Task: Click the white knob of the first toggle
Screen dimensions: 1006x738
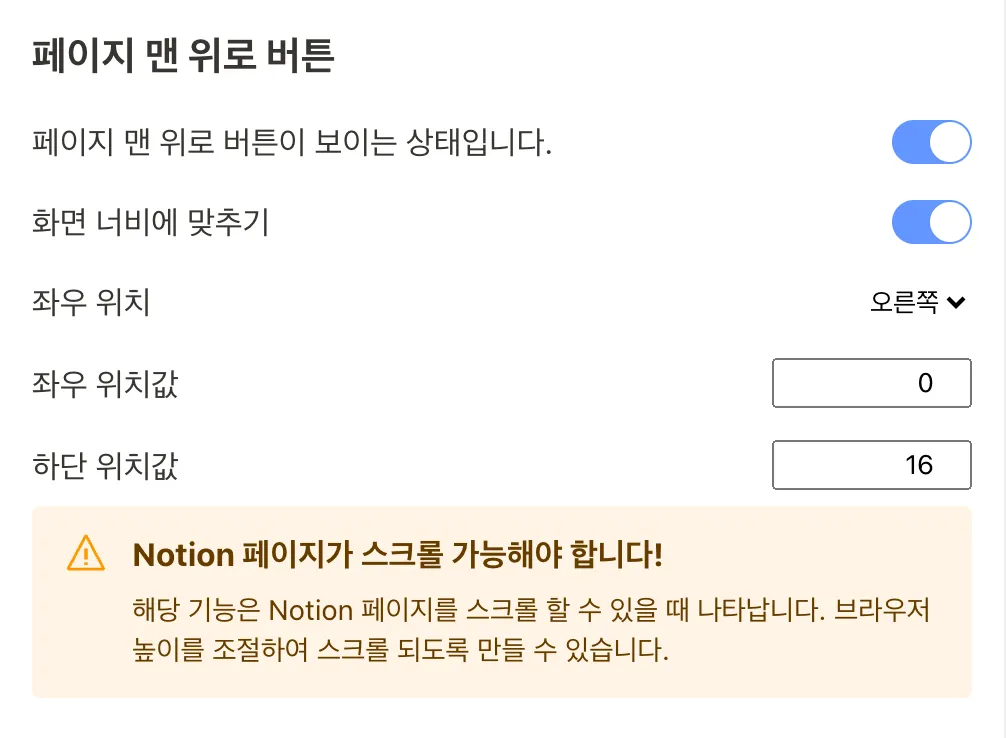Action: [950, 143]
